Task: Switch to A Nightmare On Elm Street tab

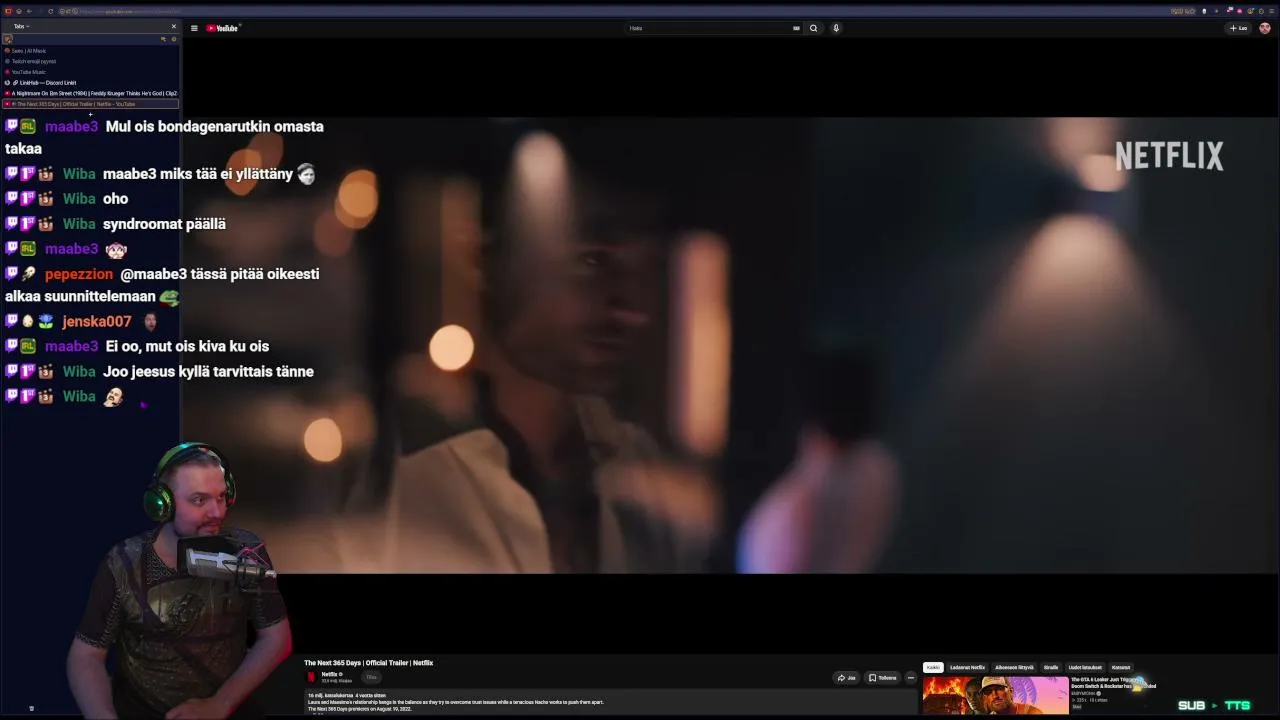Action: pyautogui.click(x=91, y=93)
